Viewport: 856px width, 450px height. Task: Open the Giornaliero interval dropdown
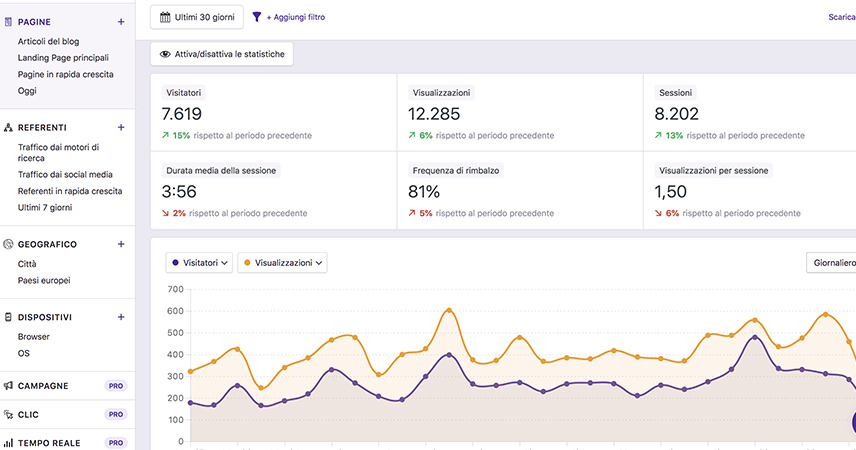click(831, 263)
